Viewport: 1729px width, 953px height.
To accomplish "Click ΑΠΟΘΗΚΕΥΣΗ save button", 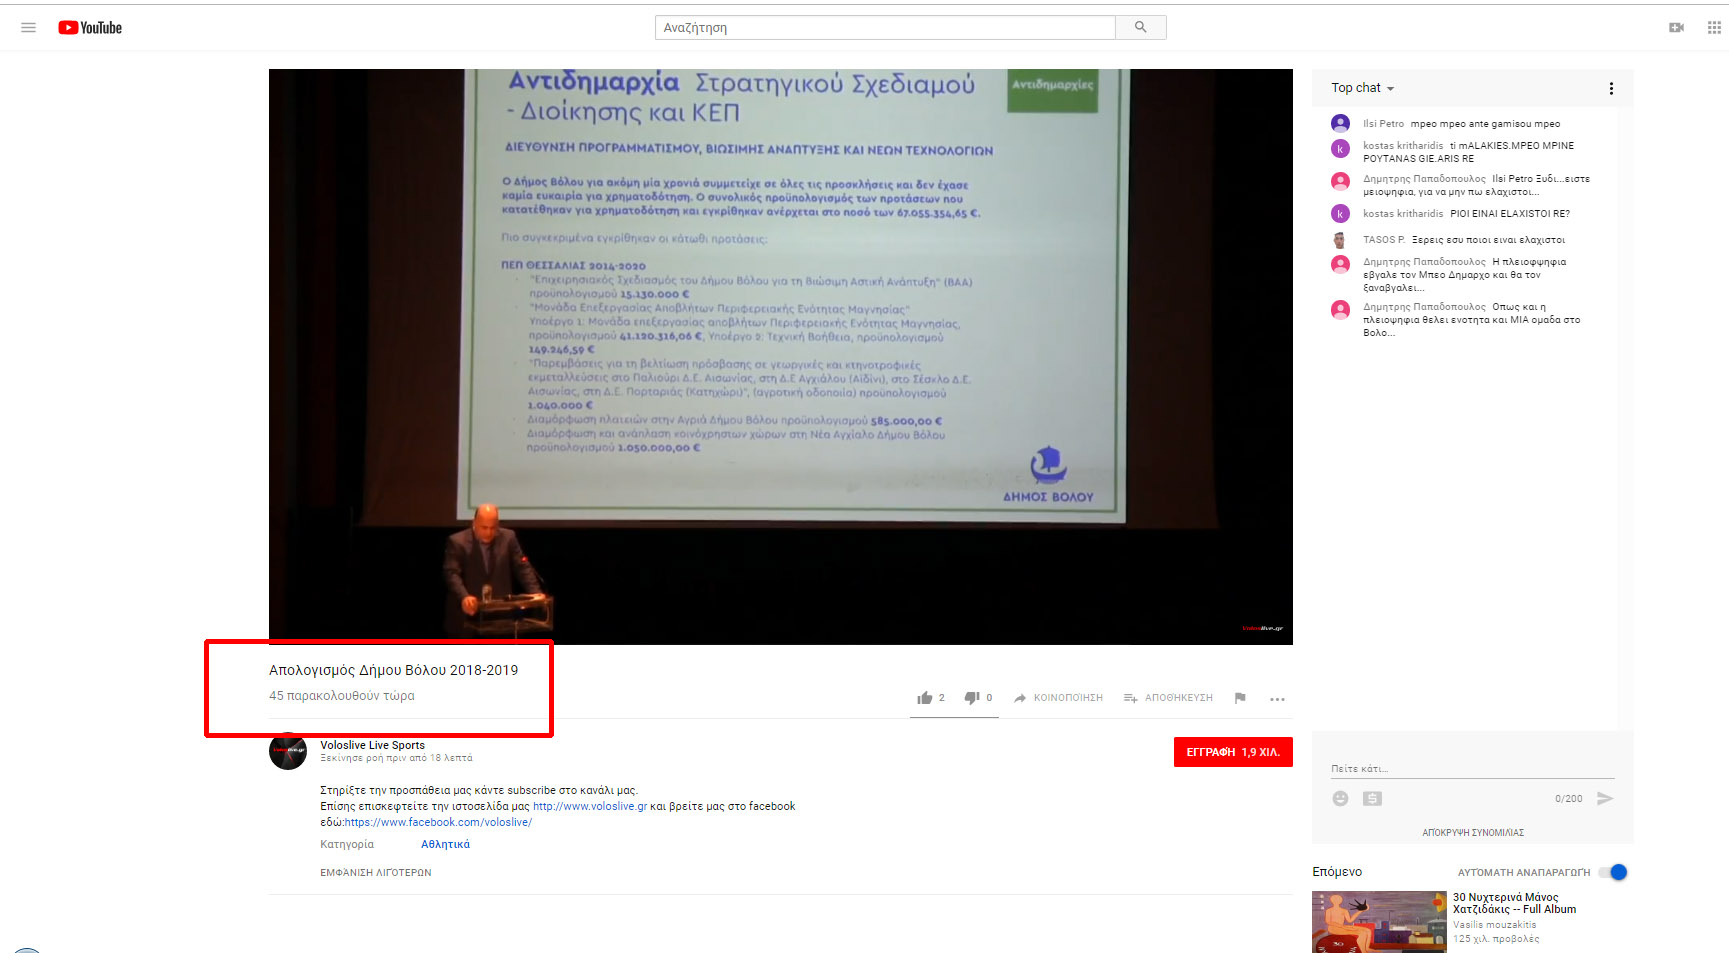I will coord(1168,698).
